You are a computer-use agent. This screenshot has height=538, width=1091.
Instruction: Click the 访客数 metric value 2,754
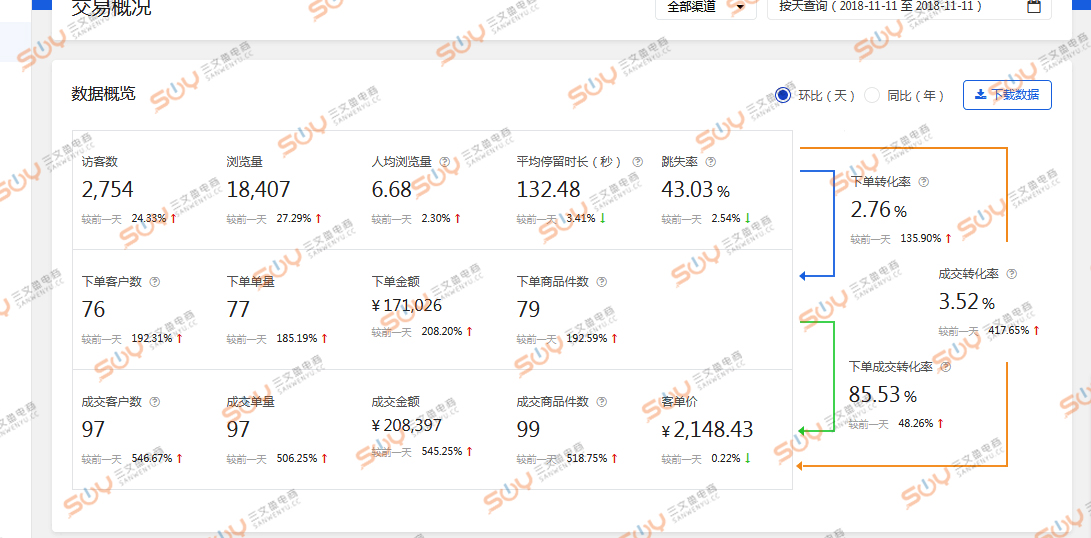coord(108,190)
